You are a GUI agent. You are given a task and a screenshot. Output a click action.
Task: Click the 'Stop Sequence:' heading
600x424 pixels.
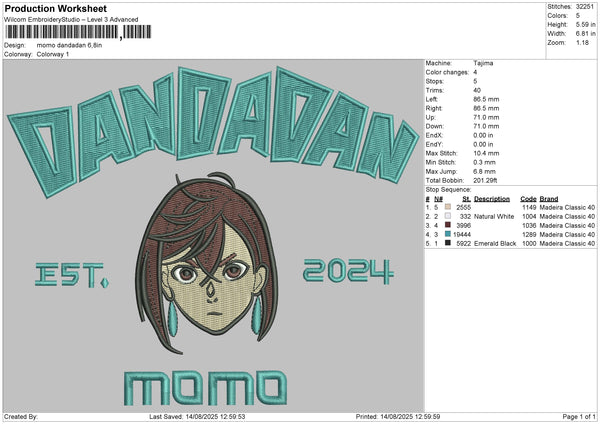pos(448,190)
